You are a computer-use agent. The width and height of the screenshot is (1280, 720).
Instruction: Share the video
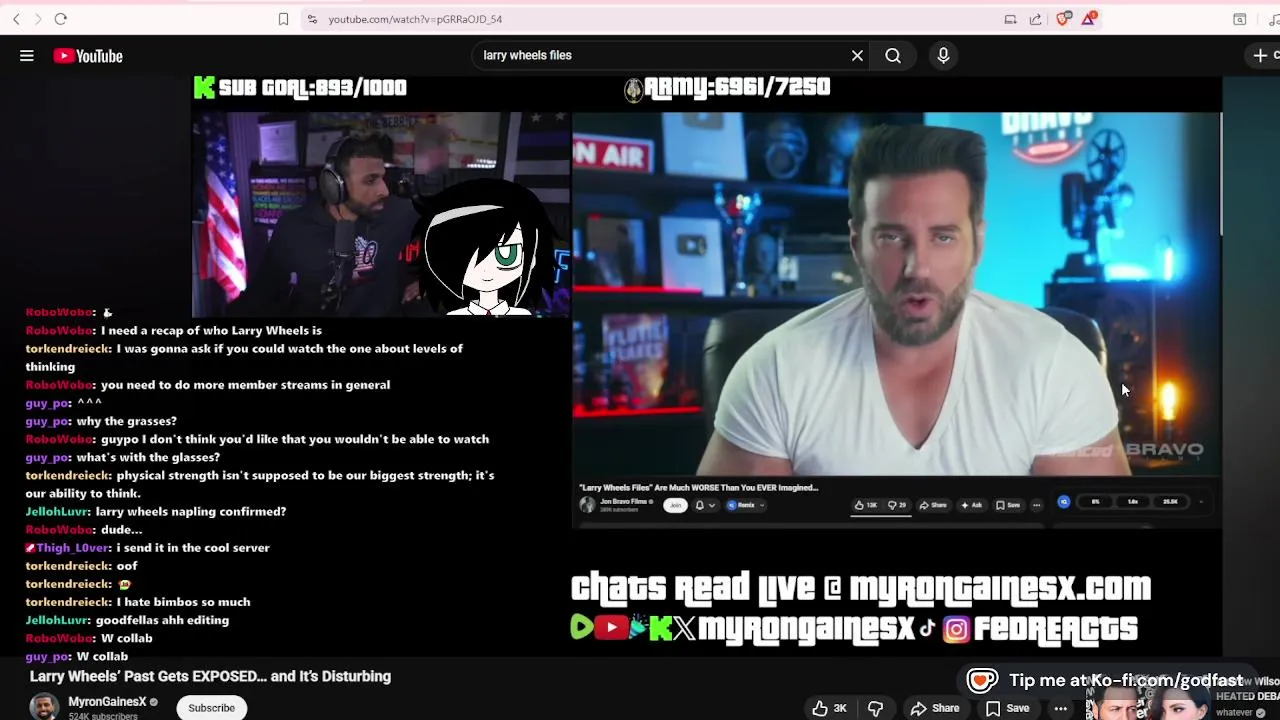click(x=935, y=708)
